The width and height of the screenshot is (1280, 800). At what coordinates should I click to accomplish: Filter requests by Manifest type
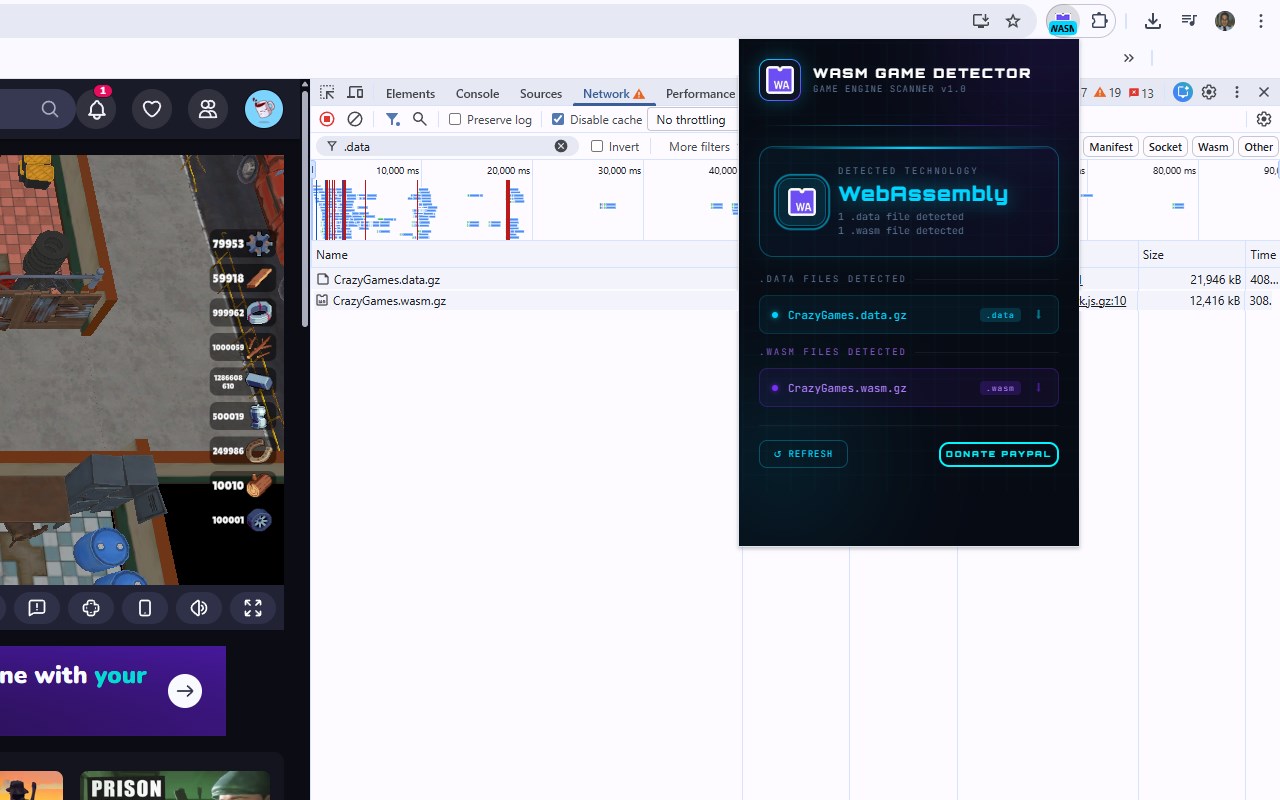1111,146
